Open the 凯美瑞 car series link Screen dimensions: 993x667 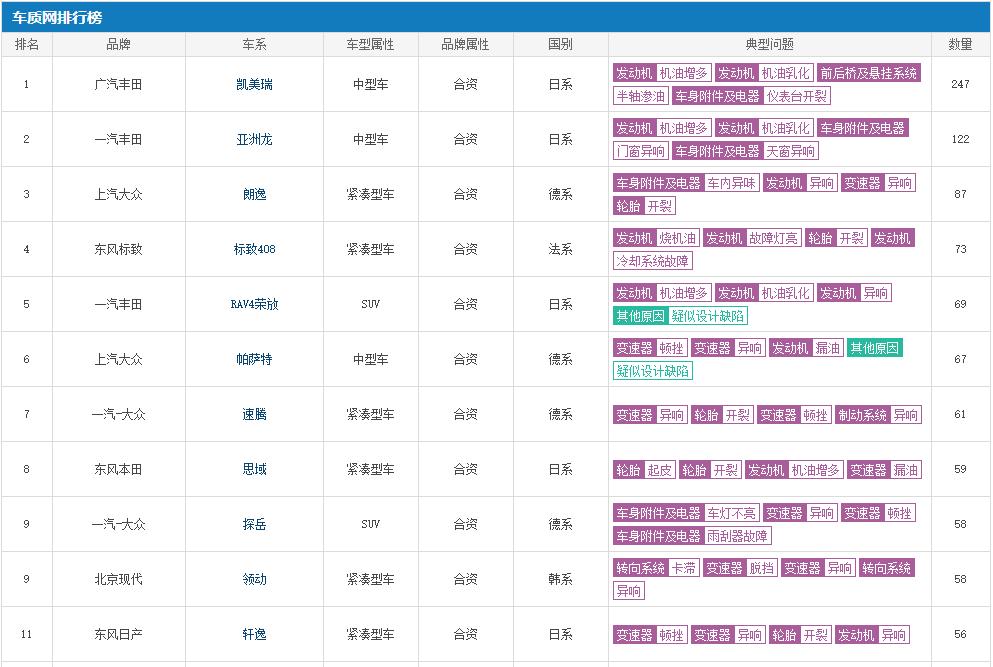coord(254,85)
